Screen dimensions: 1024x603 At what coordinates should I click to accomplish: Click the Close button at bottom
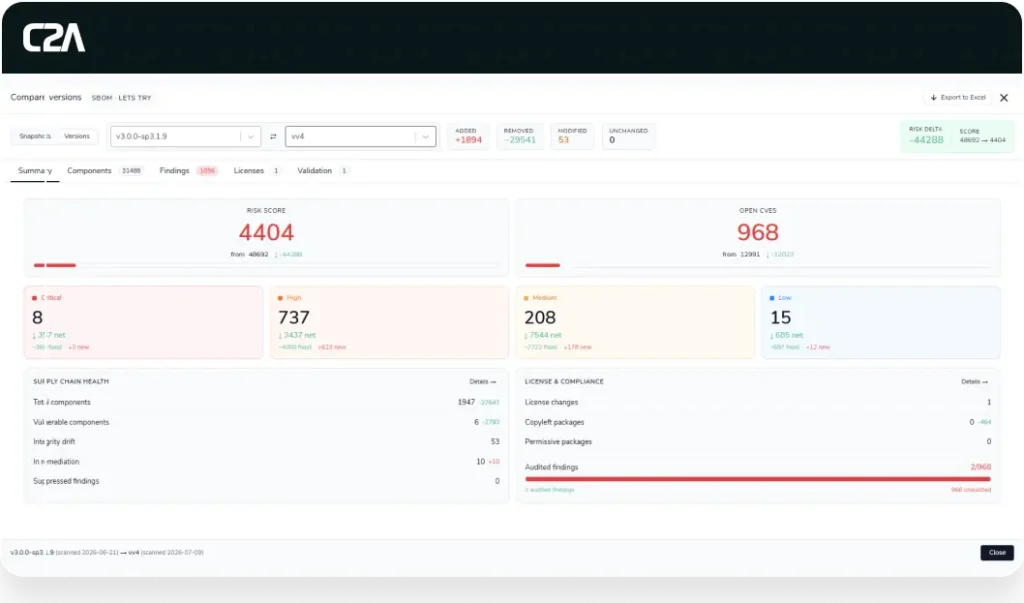tap(997, 553)
